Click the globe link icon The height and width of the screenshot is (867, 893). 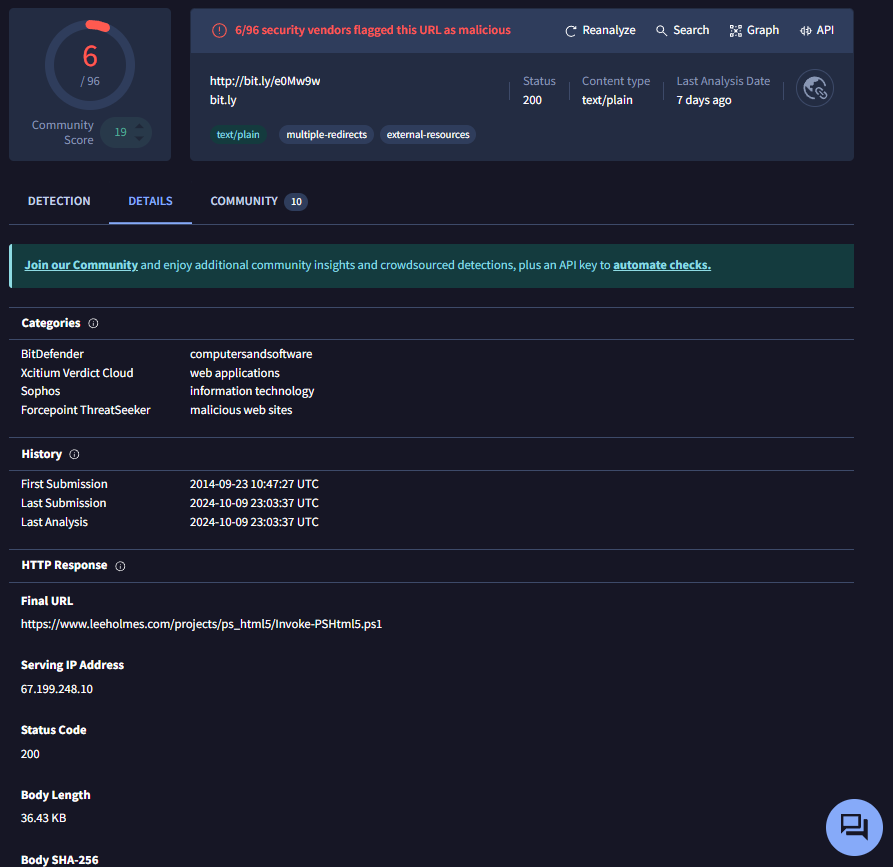pos(815,88)
